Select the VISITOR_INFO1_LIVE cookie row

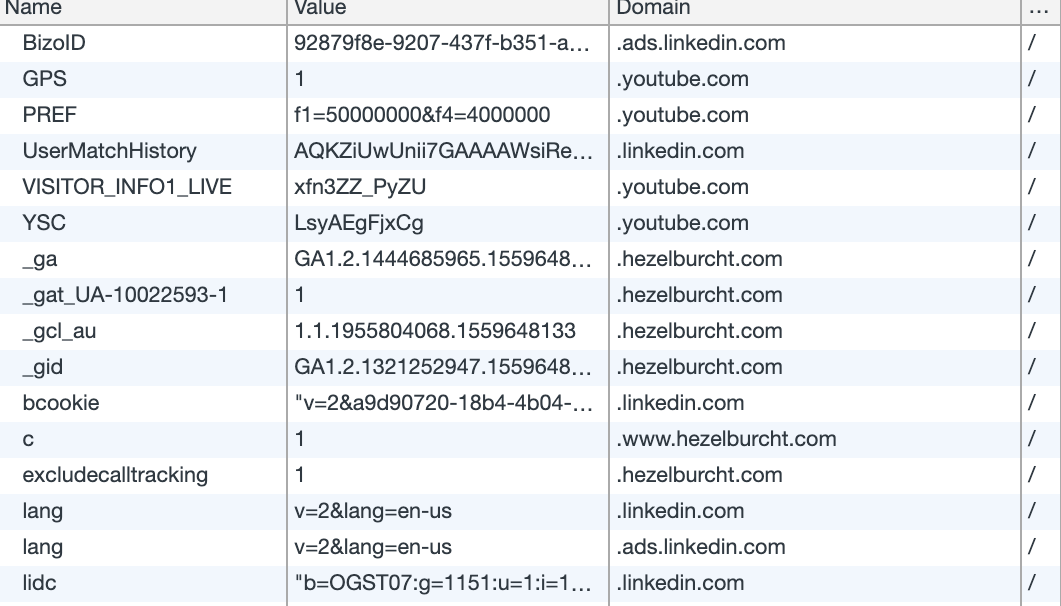click(x=530, y=187)
